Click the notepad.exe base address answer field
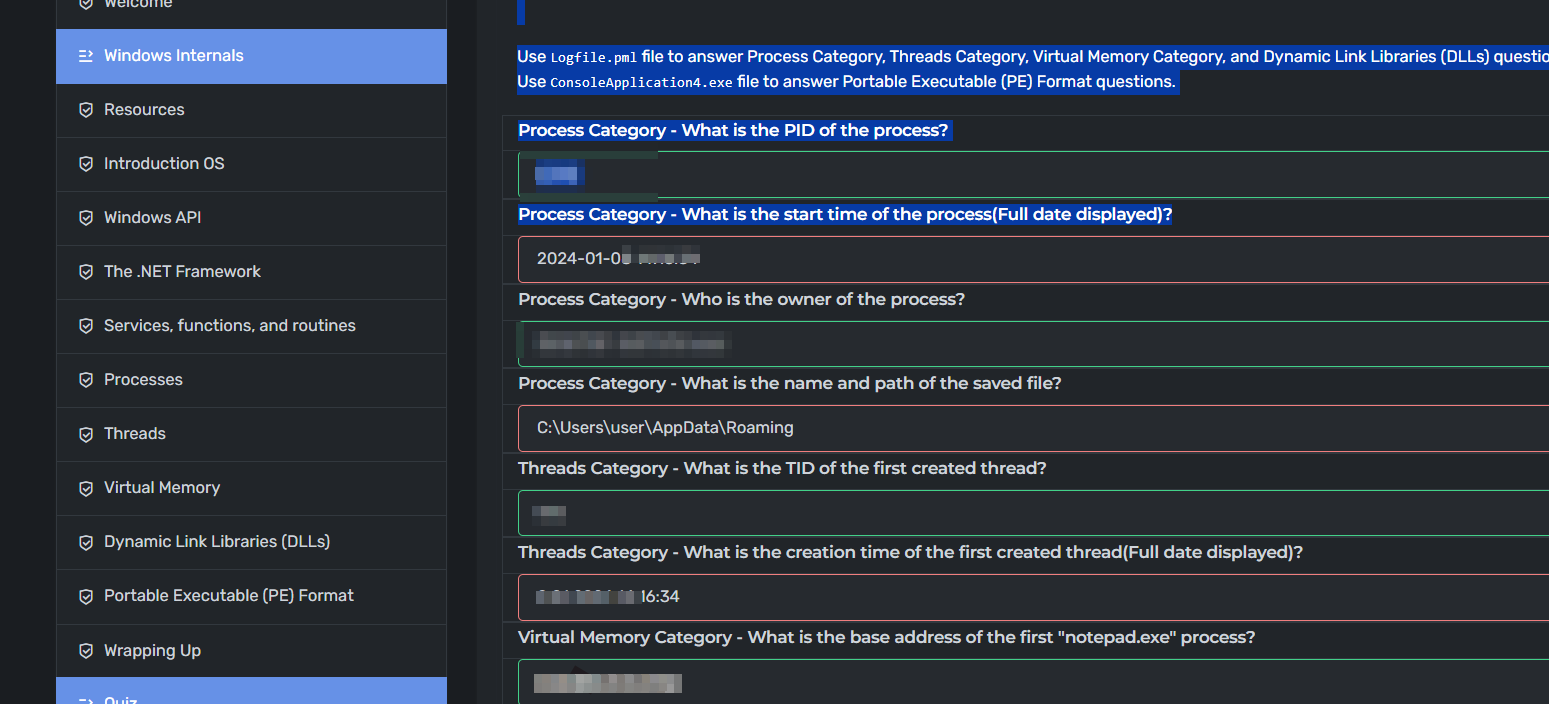 (x=1033, y=682)
